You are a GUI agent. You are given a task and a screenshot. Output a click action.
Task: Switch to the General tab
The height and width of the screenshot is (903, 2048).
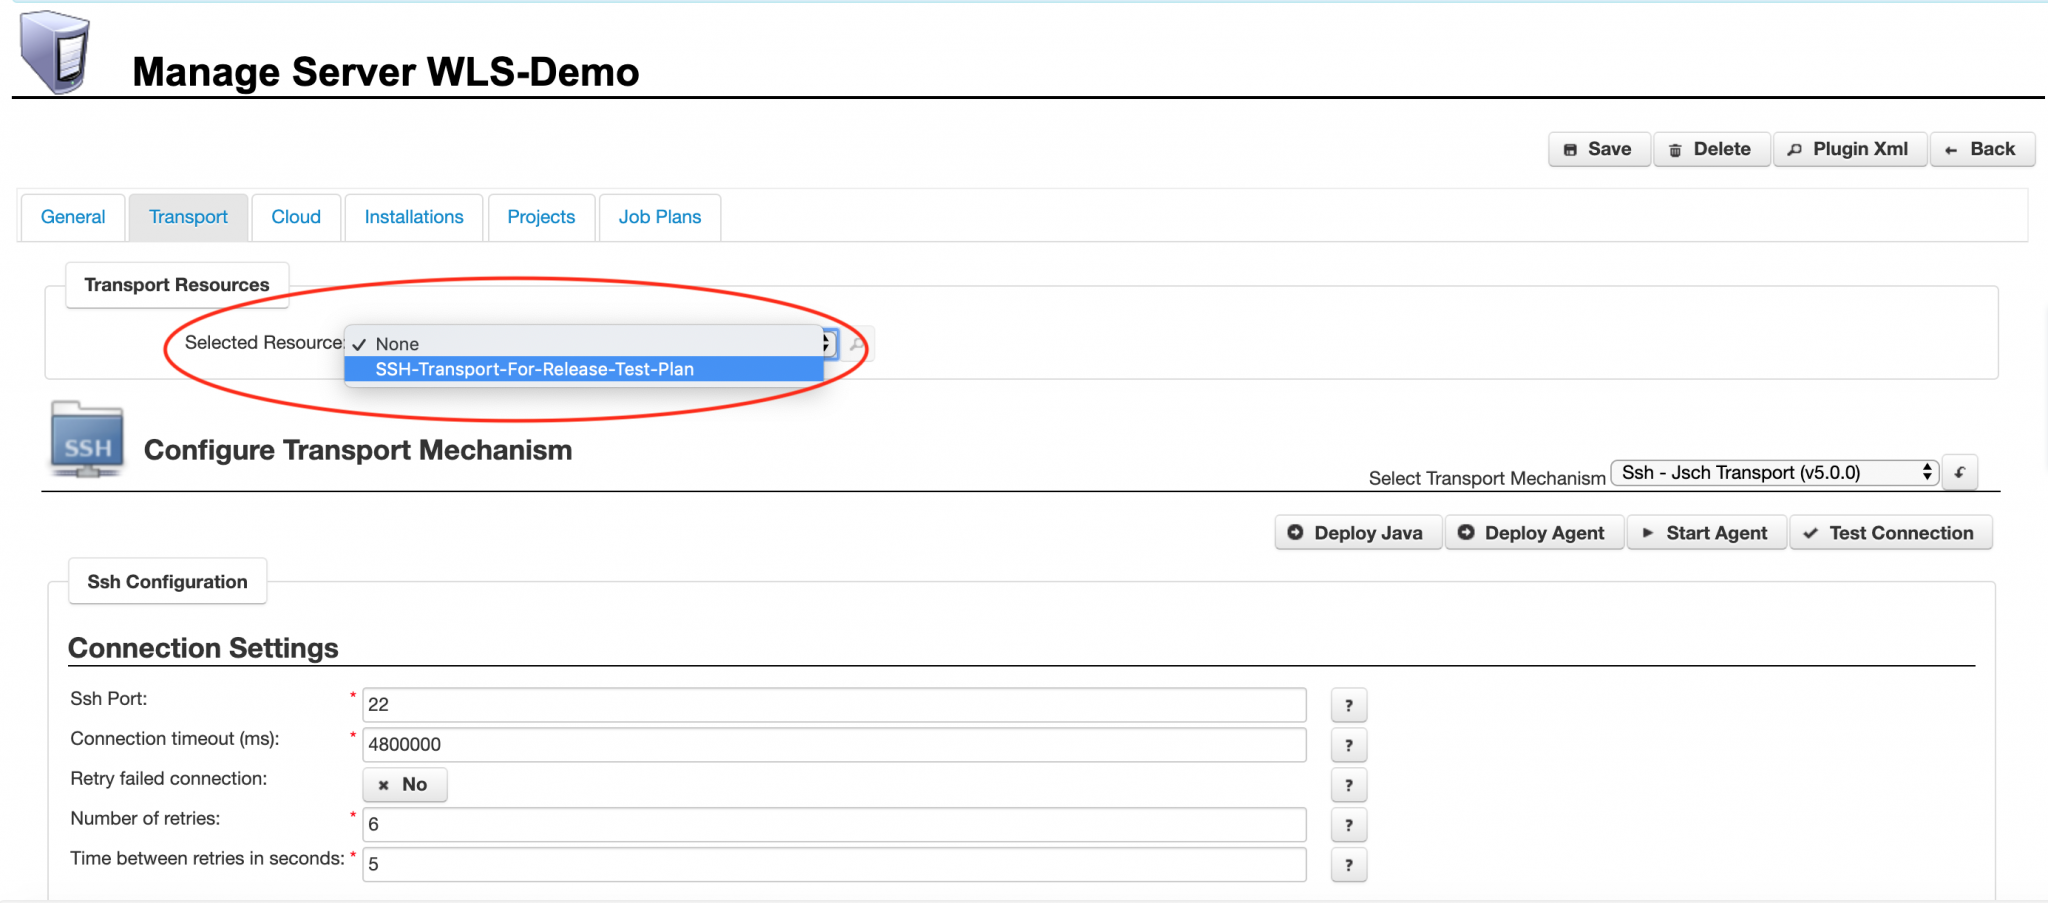[x=73, y=217]
